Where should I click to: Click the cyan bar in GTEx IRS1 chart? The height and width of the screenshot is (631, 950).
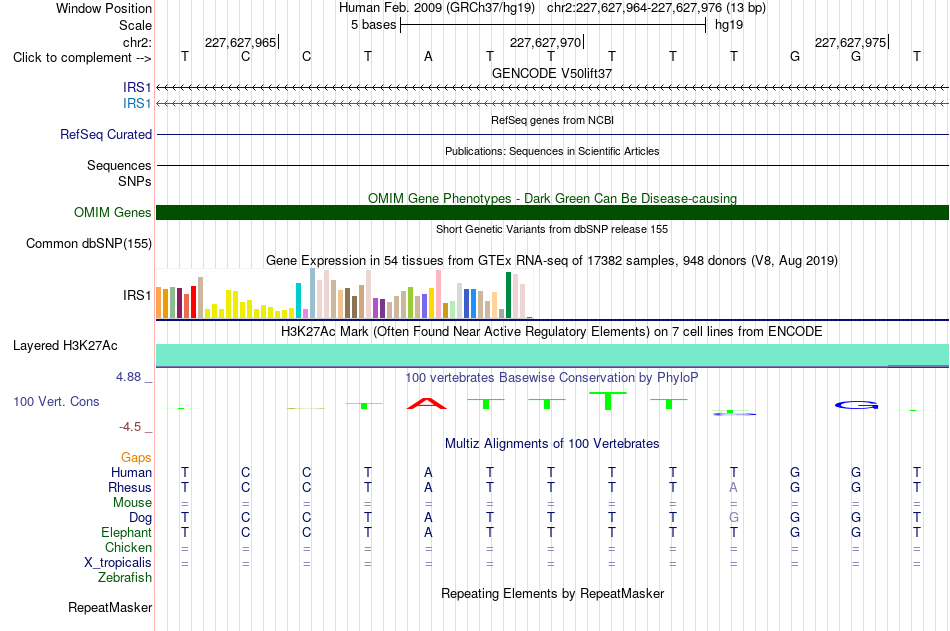click(298, 301)
